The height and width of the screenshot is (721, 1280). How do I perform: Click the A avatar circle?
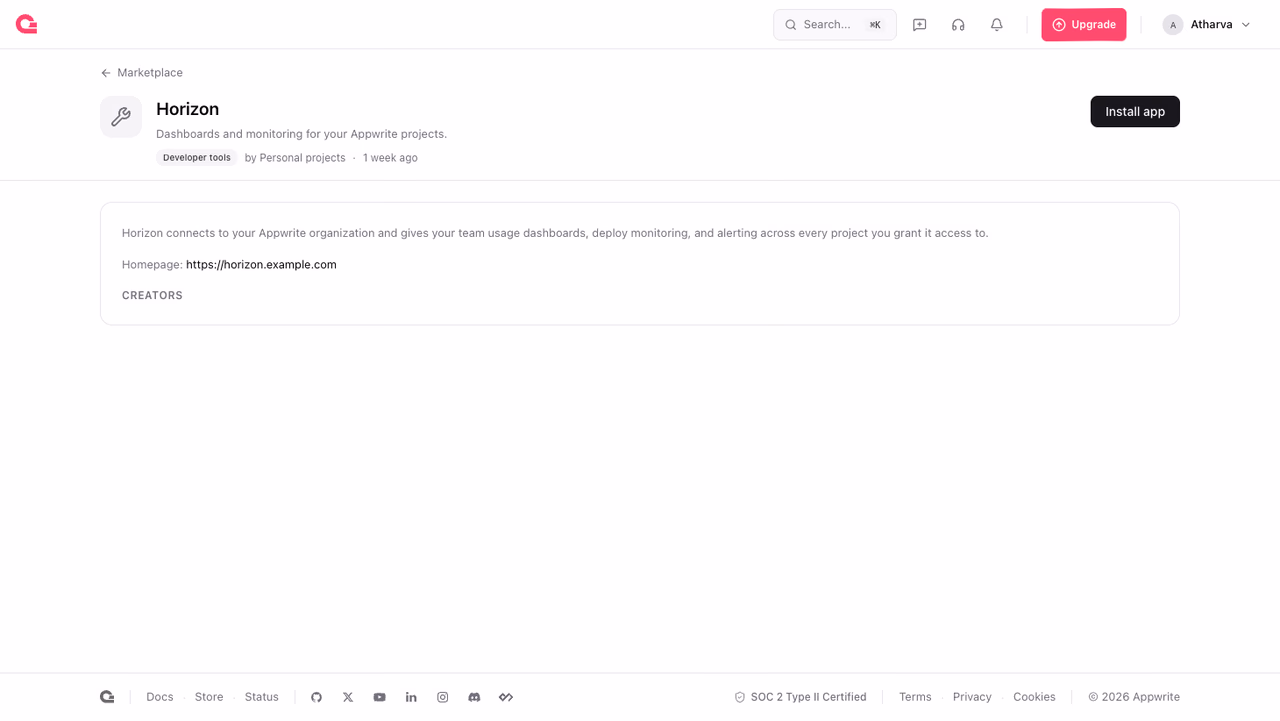(x=1173, y=25)
